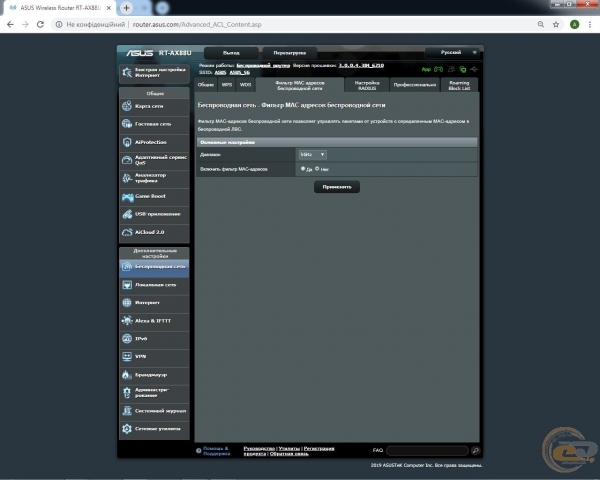This screenshot has height=480, width=600.
Task: Select 'Нет' to disable MAC filter
Action: [x=317, y=168]
